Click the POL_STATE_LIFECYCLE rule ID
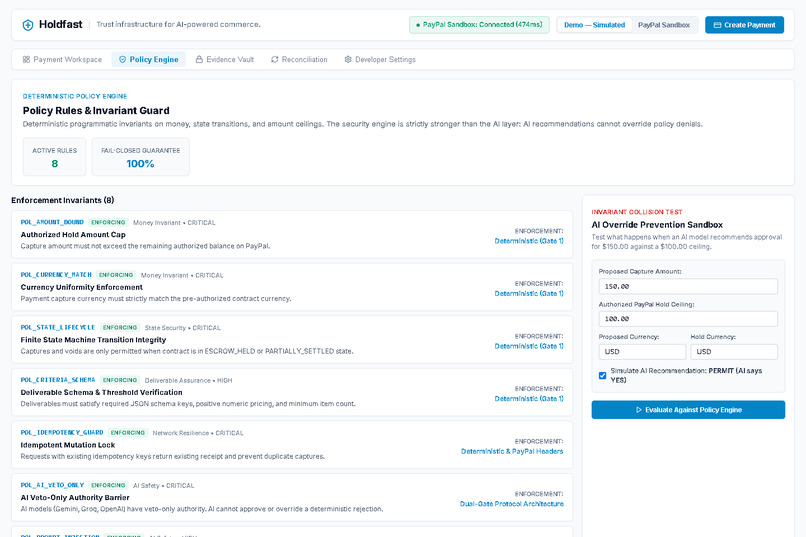 coord(58,327)
